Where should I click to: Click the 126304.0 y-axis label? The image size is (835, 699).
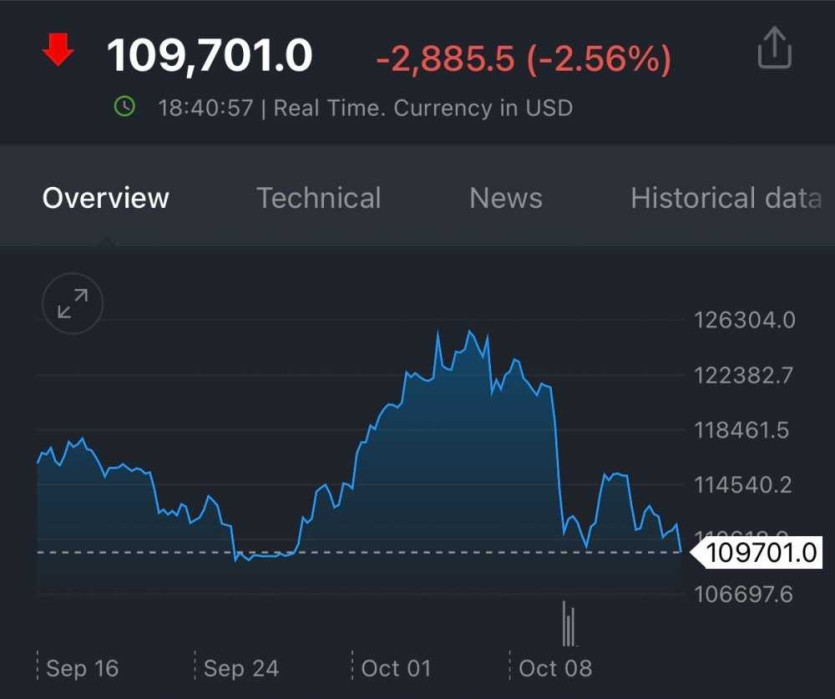(x=744, y=321)
